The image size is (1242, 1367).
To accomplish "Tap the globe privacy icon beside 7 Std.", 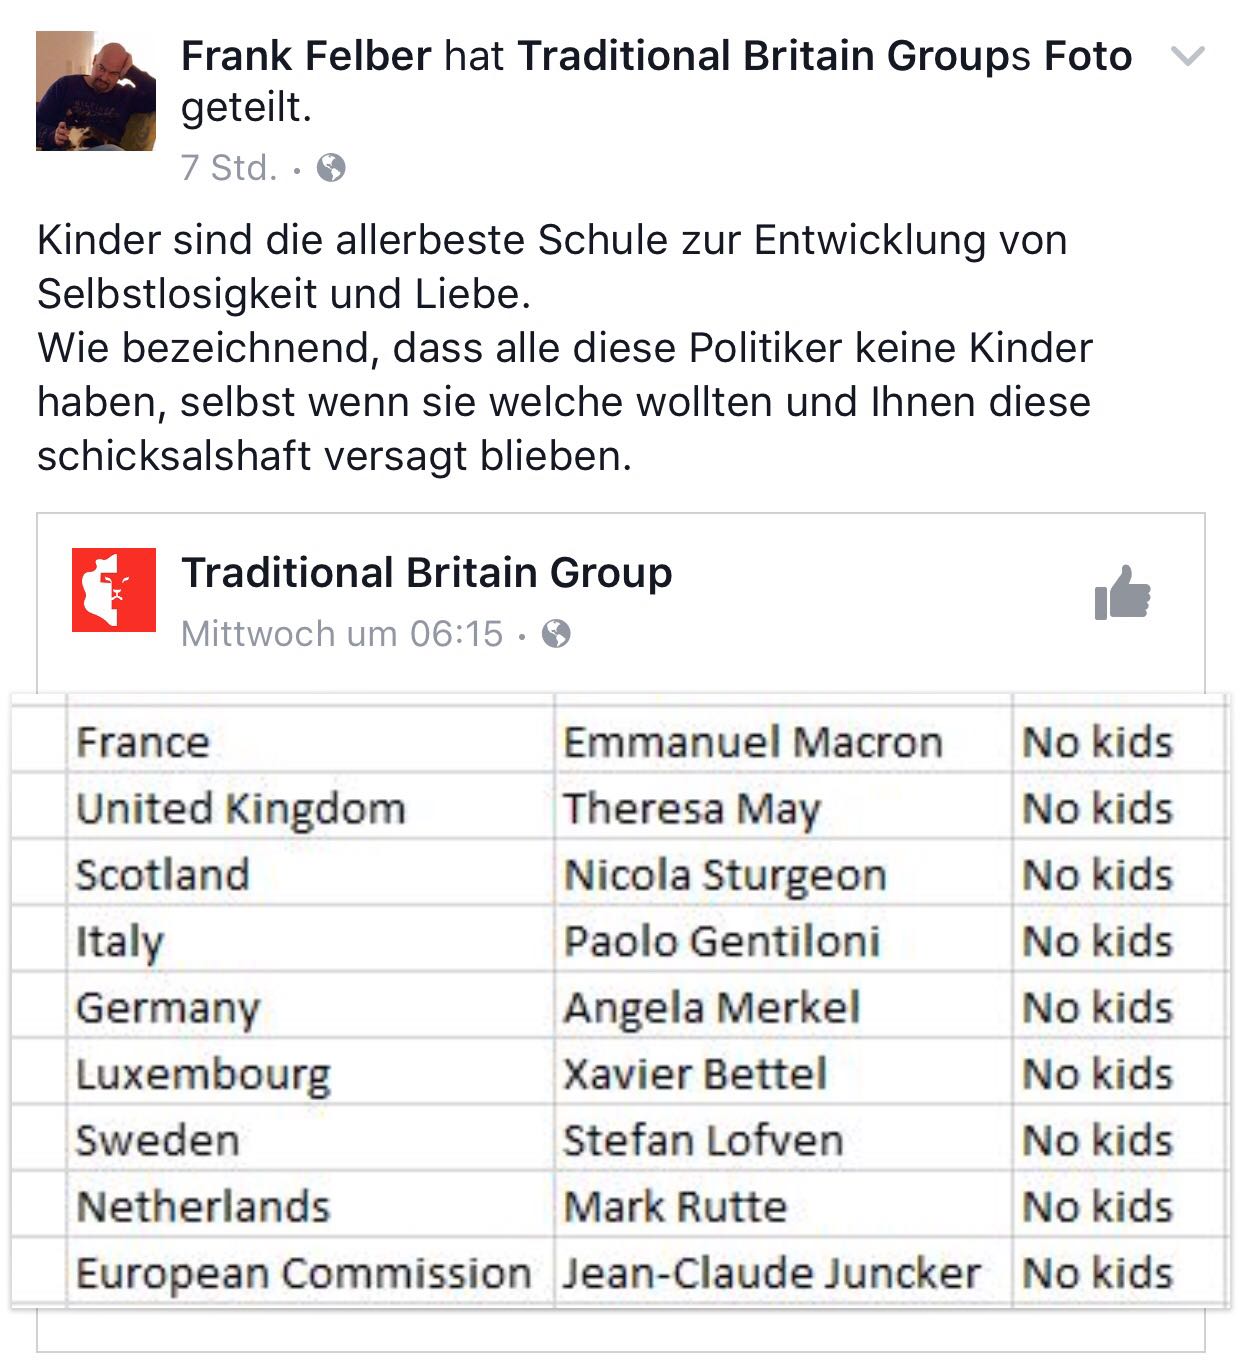I will (331, 168).
